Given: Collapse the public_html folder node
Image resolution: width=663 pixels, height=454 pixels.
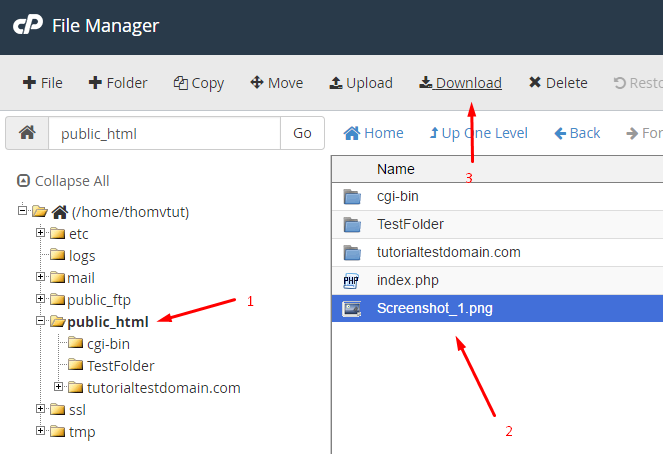Looking at the screenshot, I should [x=40, y=321].
